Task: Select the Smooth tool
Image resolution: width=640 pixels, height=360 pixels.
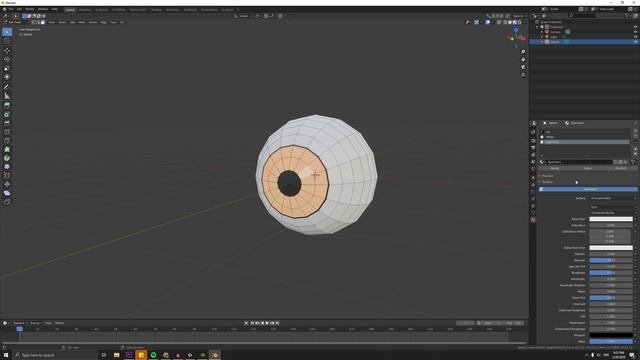Action: (x=7, y=167)
